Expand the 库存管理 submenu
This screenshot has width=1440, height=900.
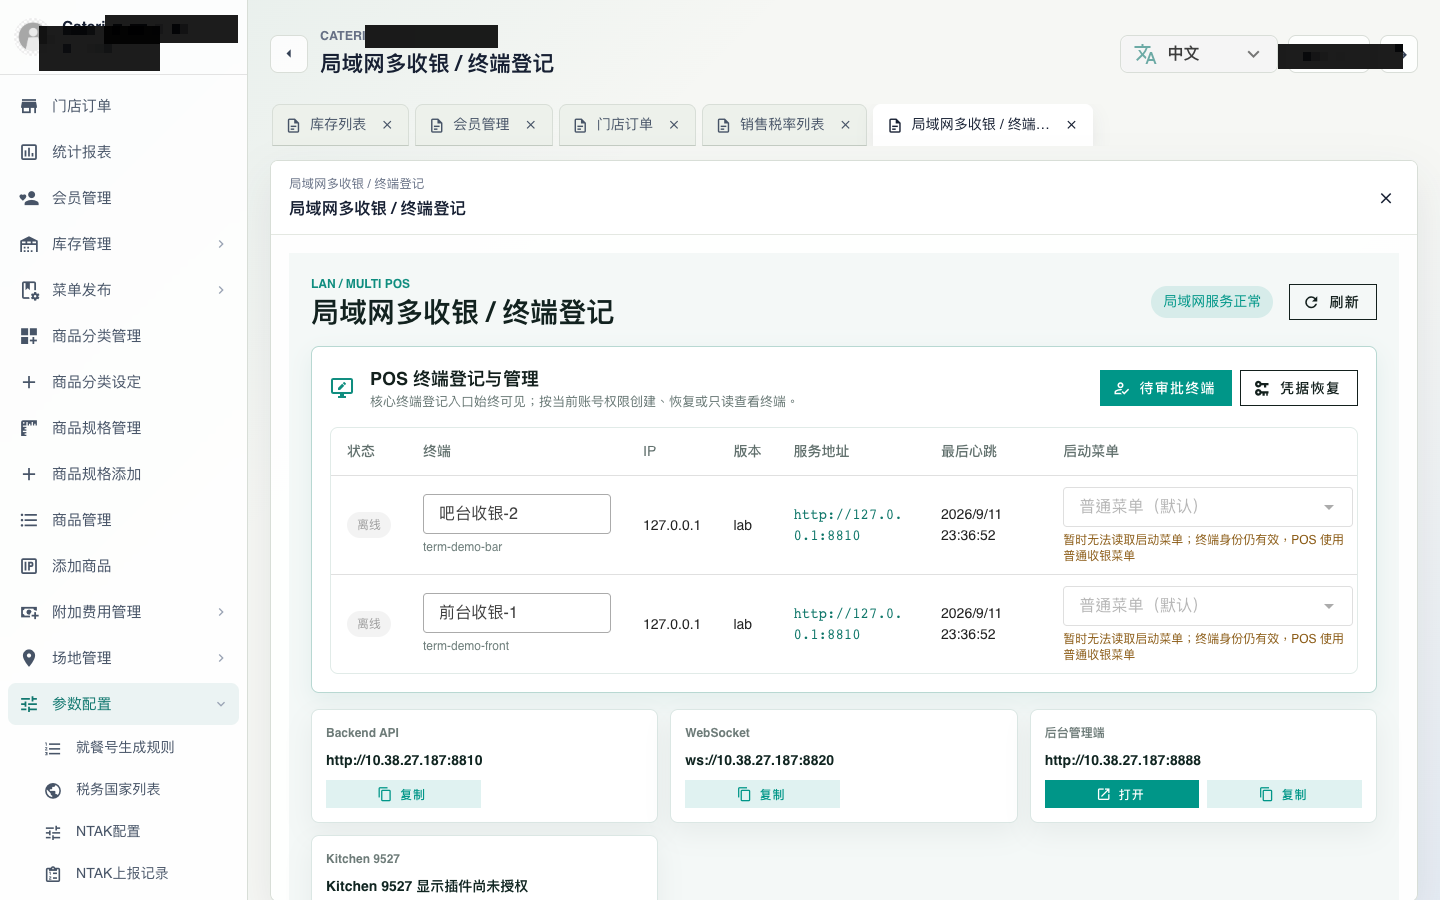point(221,244)
